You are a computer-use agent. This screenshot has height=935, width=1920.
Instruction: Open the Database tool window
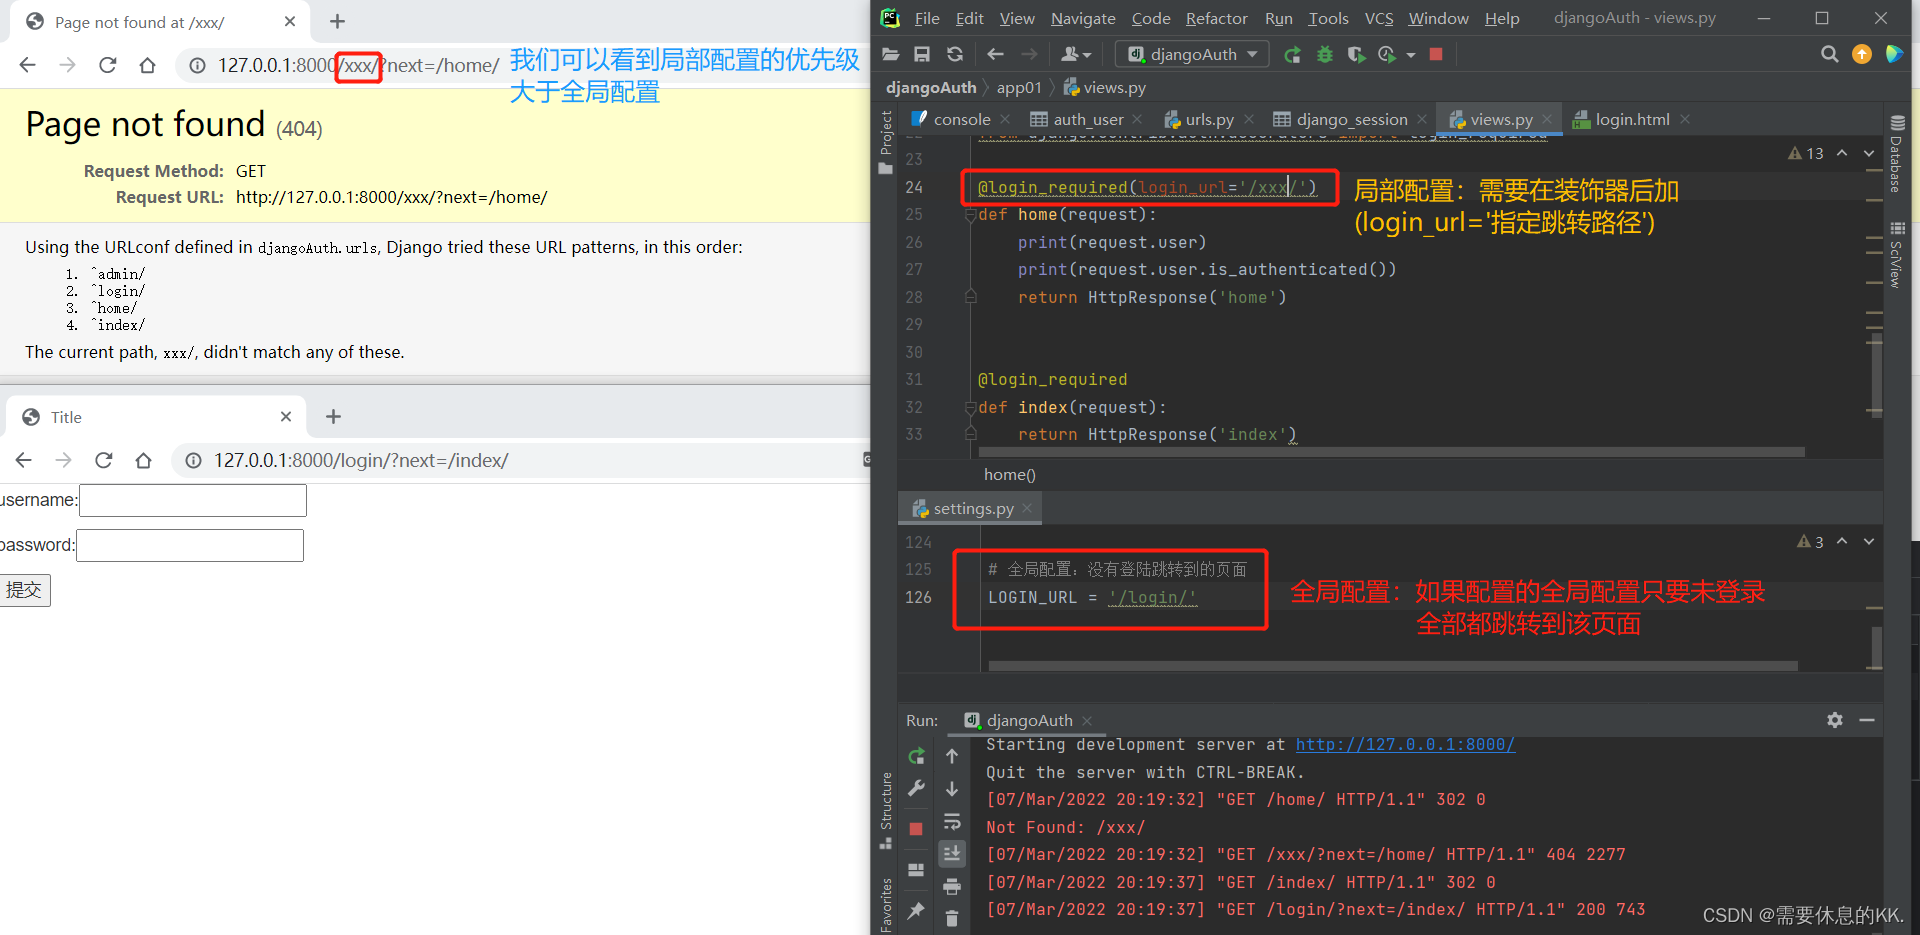(x=1896, y=155)
